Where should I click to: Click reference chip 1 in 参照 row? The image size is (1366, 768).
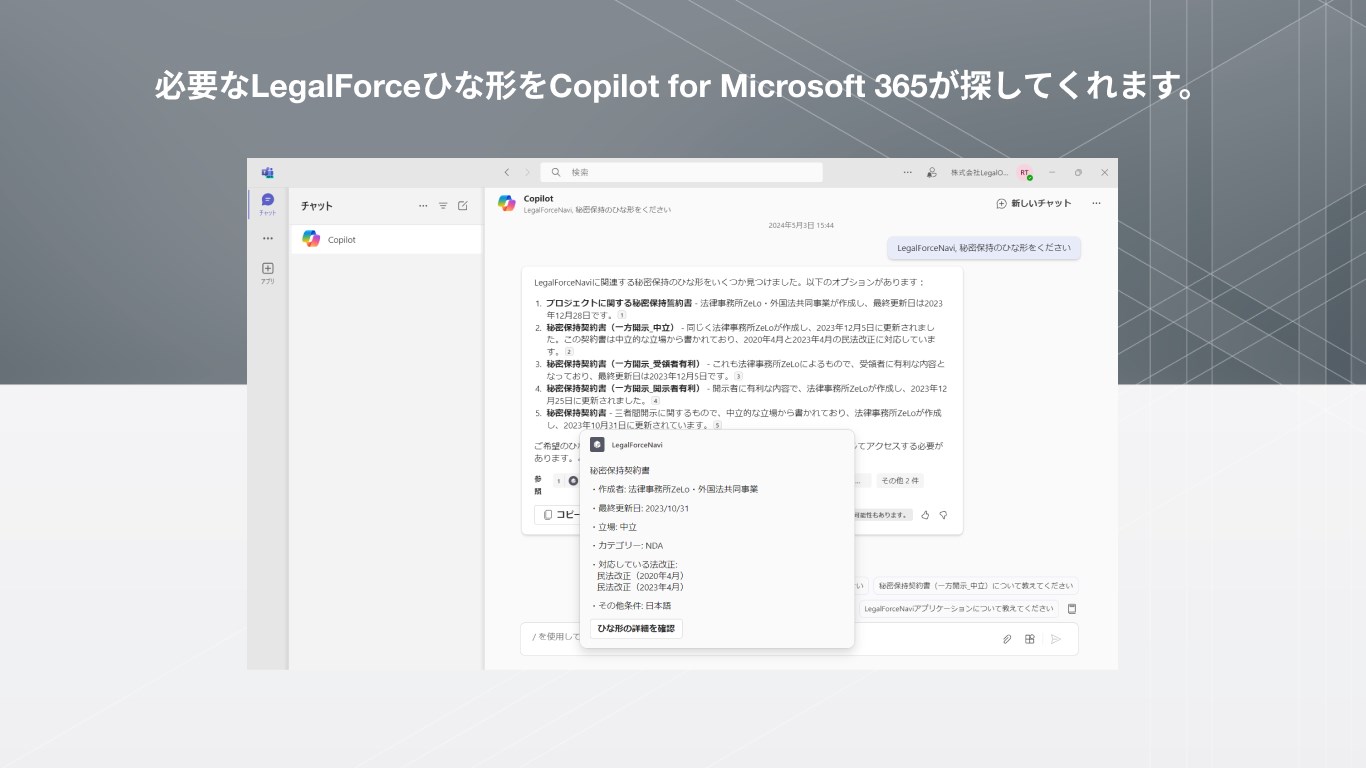point(566,481)
